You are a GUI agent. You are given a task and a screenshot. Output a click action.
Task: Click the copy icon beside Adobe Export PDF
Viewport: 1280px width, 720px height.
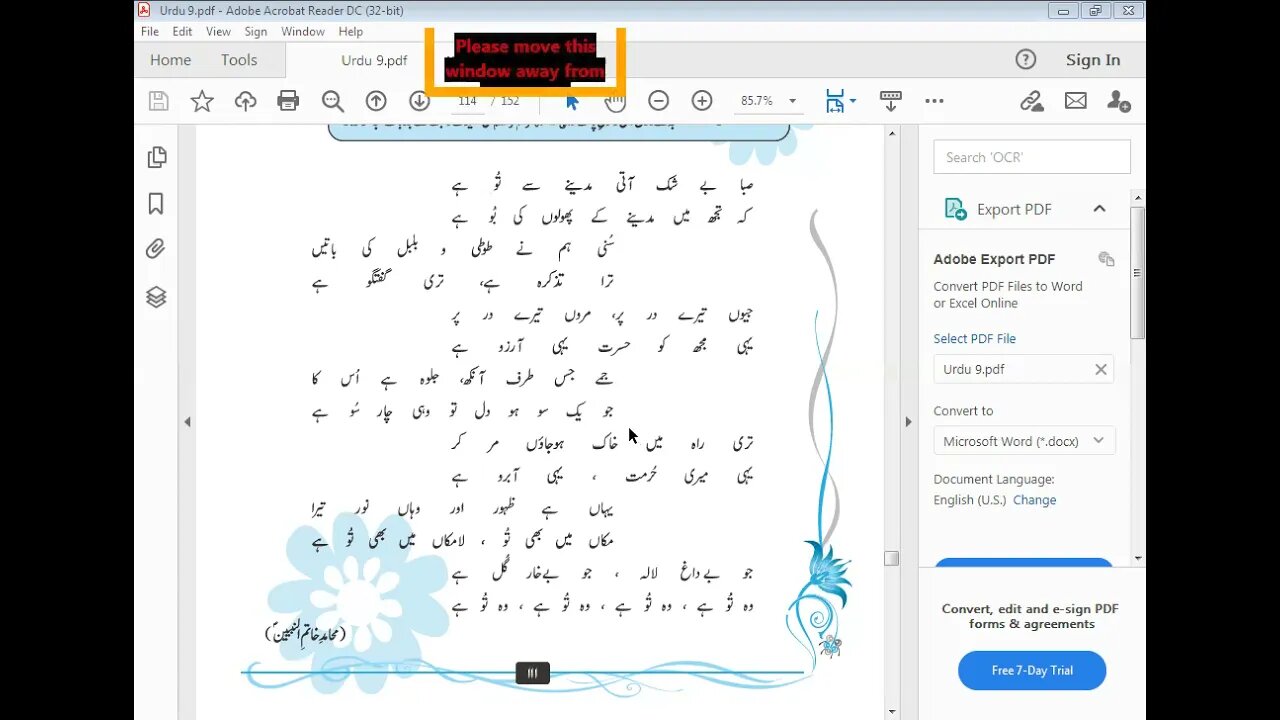(1106, 259)
